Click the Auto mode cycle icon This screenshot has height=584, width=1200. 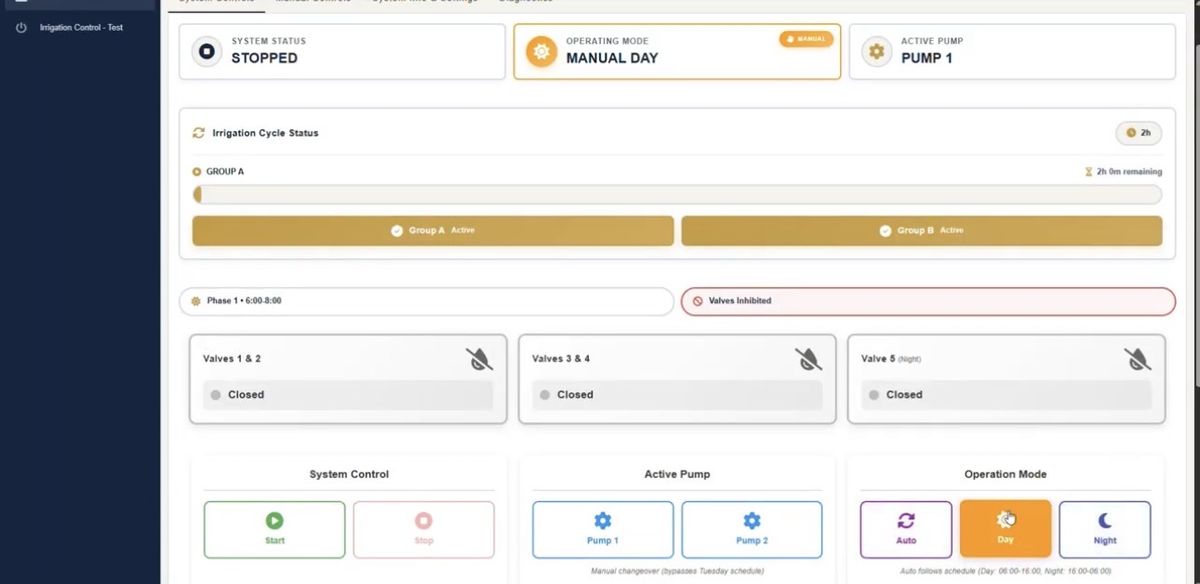pyautogui.click(x=905, y=520)
